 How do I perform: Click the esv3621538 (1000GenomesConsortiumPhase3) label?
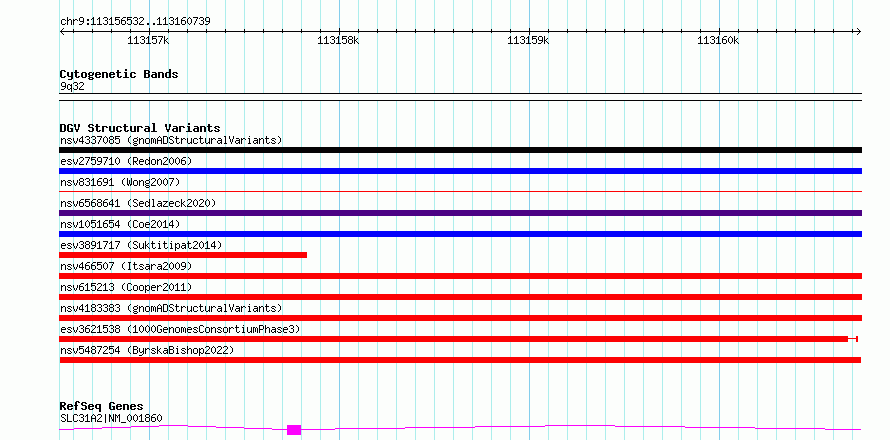(180, 329)
